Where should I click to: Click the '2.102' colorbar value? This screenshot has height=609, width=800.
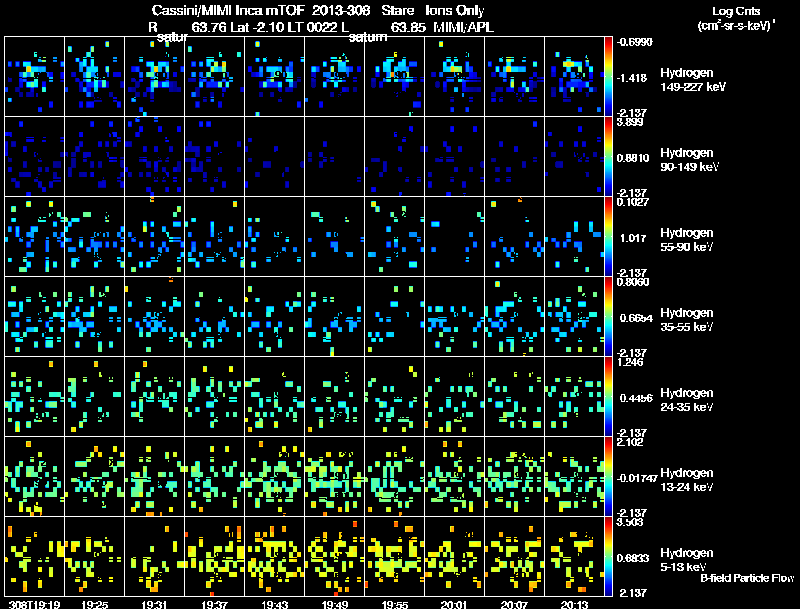(x=630, y=442)
